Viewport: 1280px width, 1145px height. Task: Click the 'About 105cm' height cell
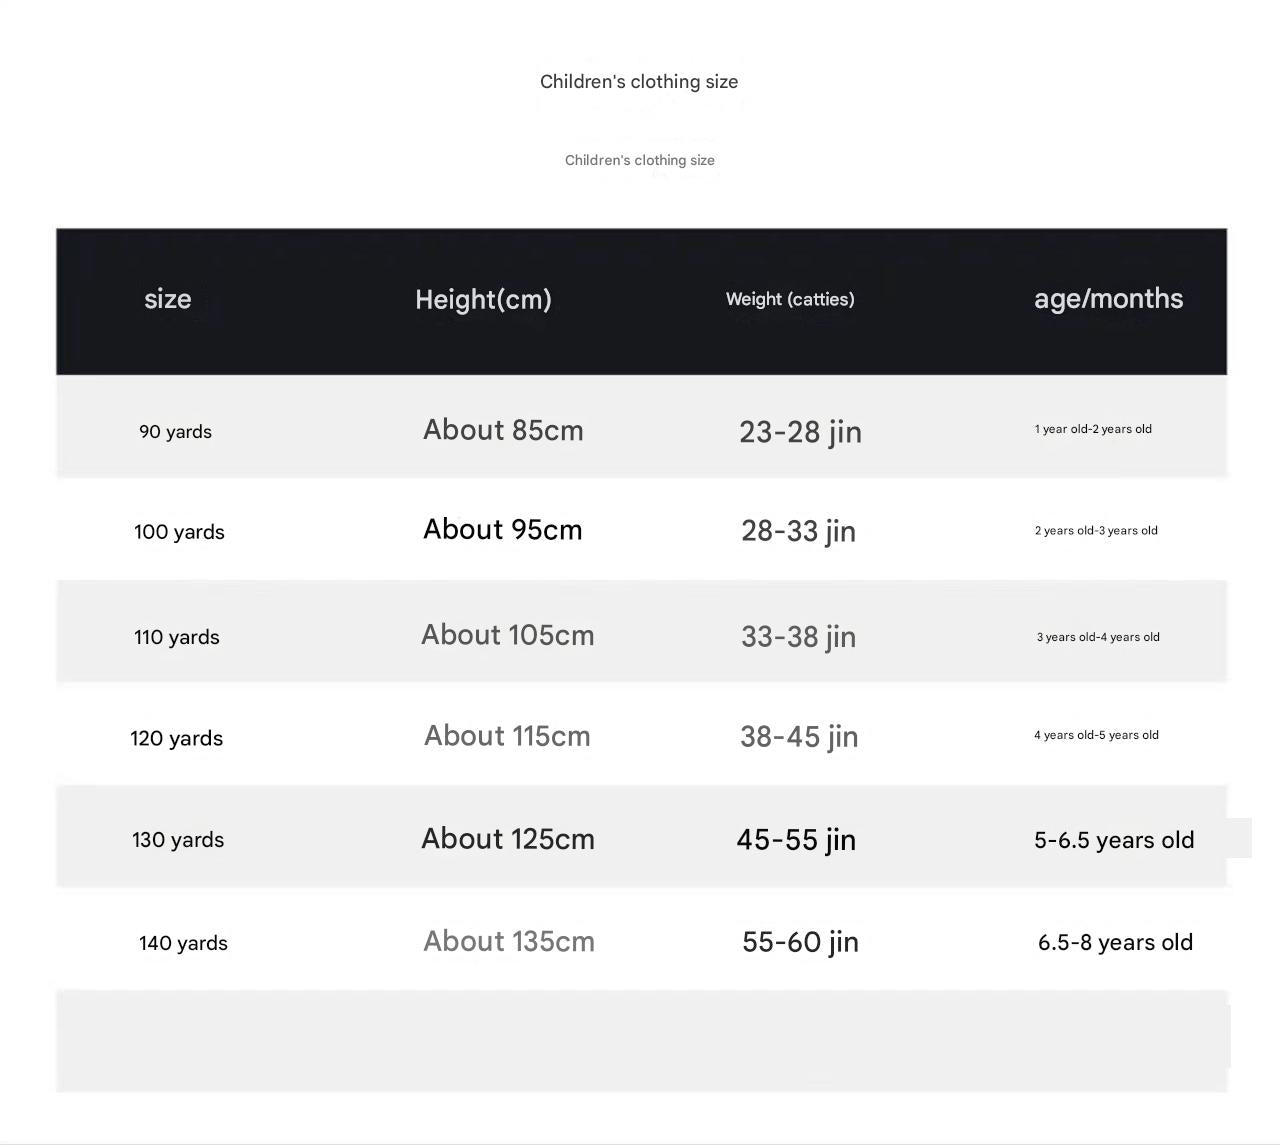click(x=508, y=635)
